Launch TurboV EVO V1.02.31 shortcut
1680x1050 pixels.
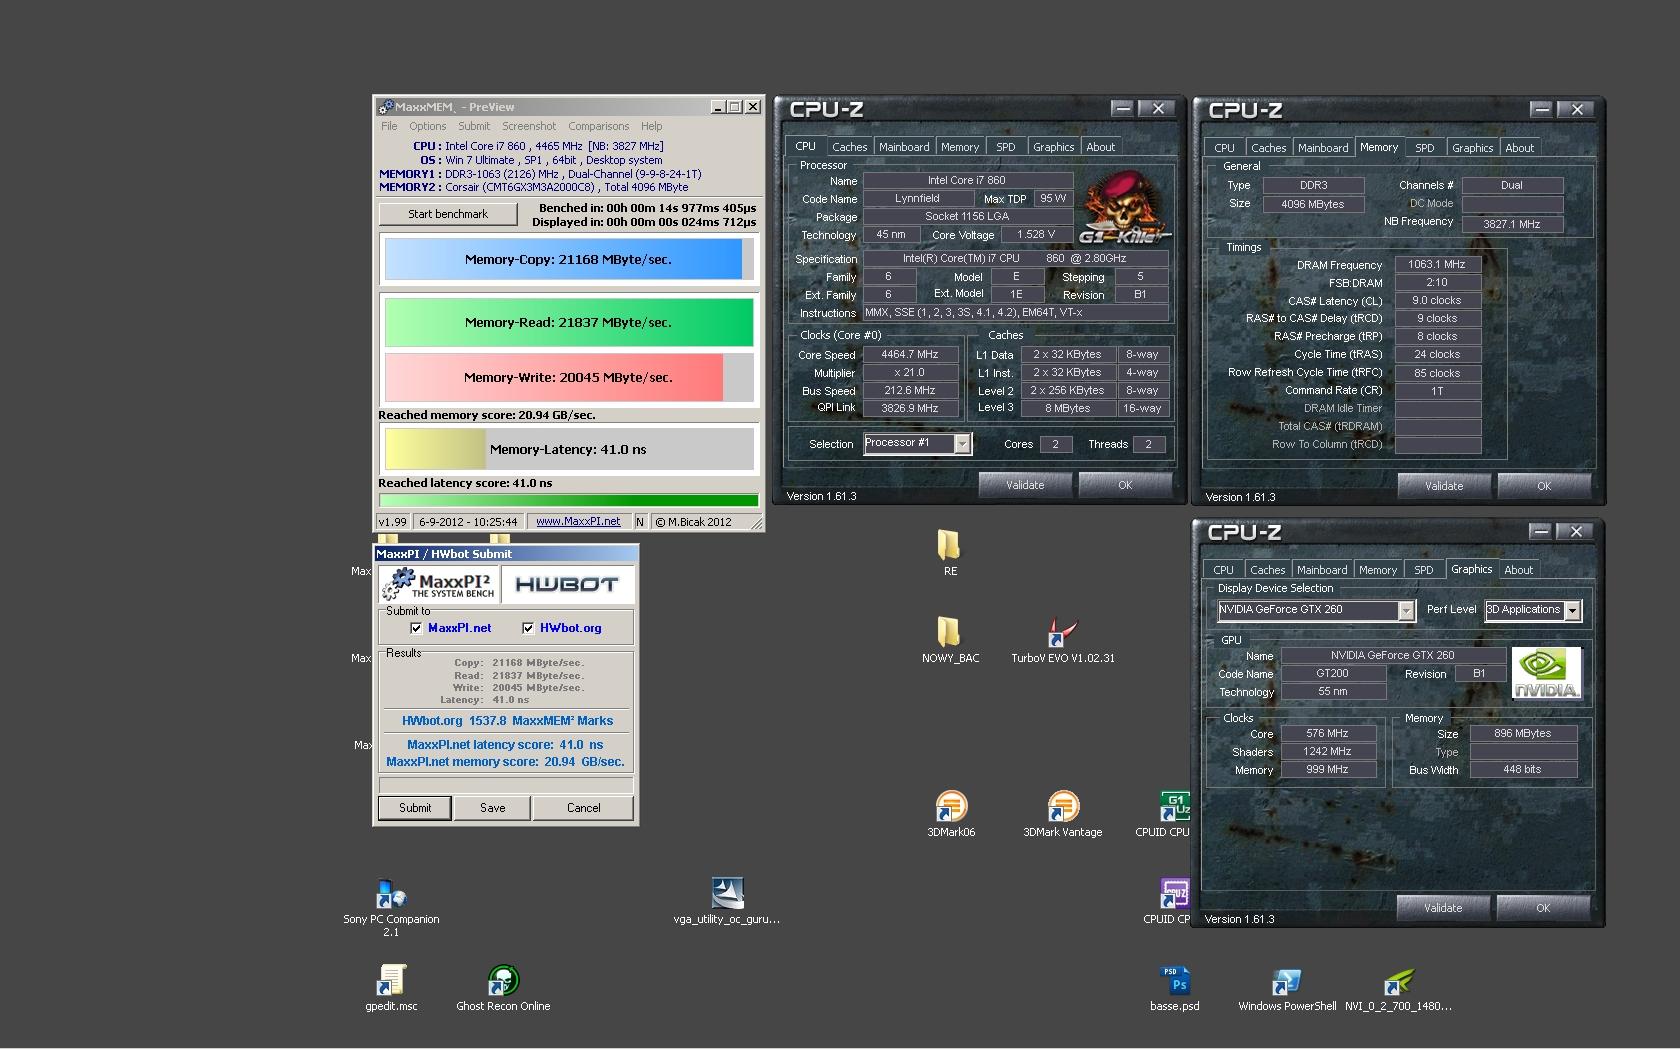pos(1062,632)
